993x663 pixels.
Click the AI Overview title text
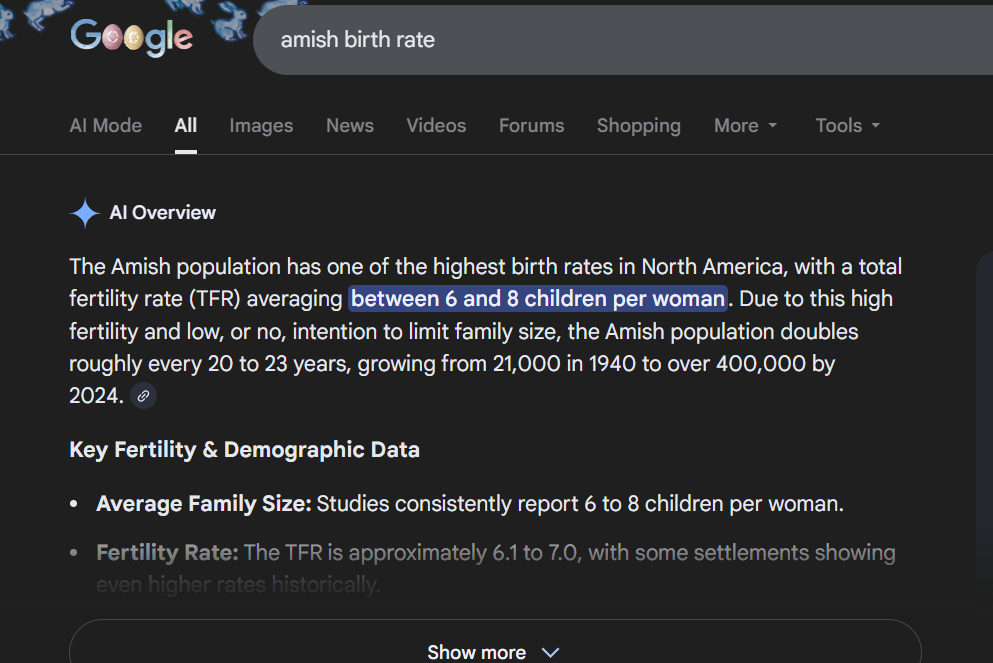click(162, 213)
